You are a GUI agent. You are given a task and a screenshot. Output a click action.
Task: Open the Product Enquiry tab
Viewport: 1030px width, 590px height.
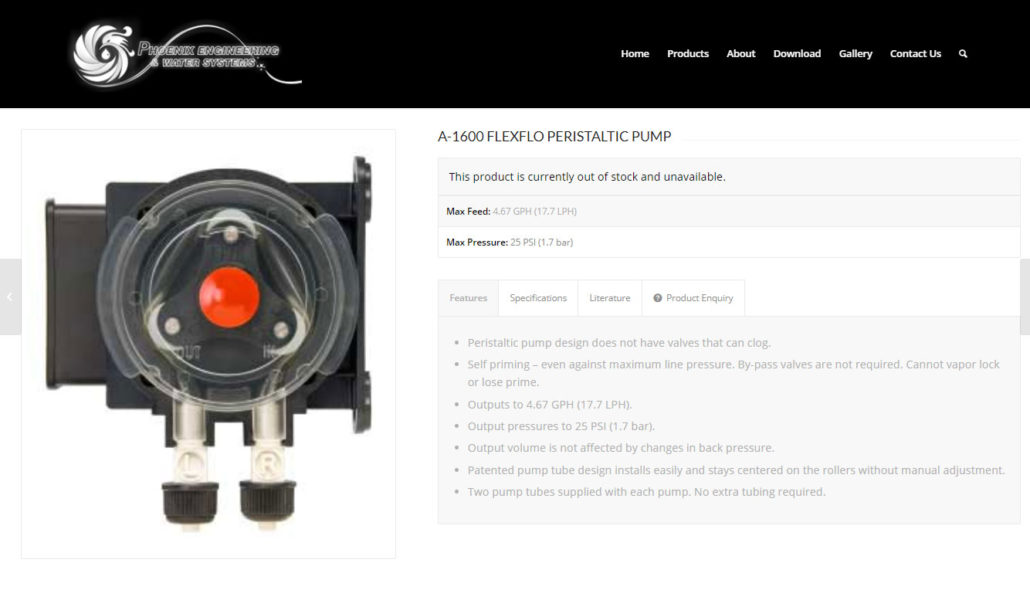pos(693,298)
